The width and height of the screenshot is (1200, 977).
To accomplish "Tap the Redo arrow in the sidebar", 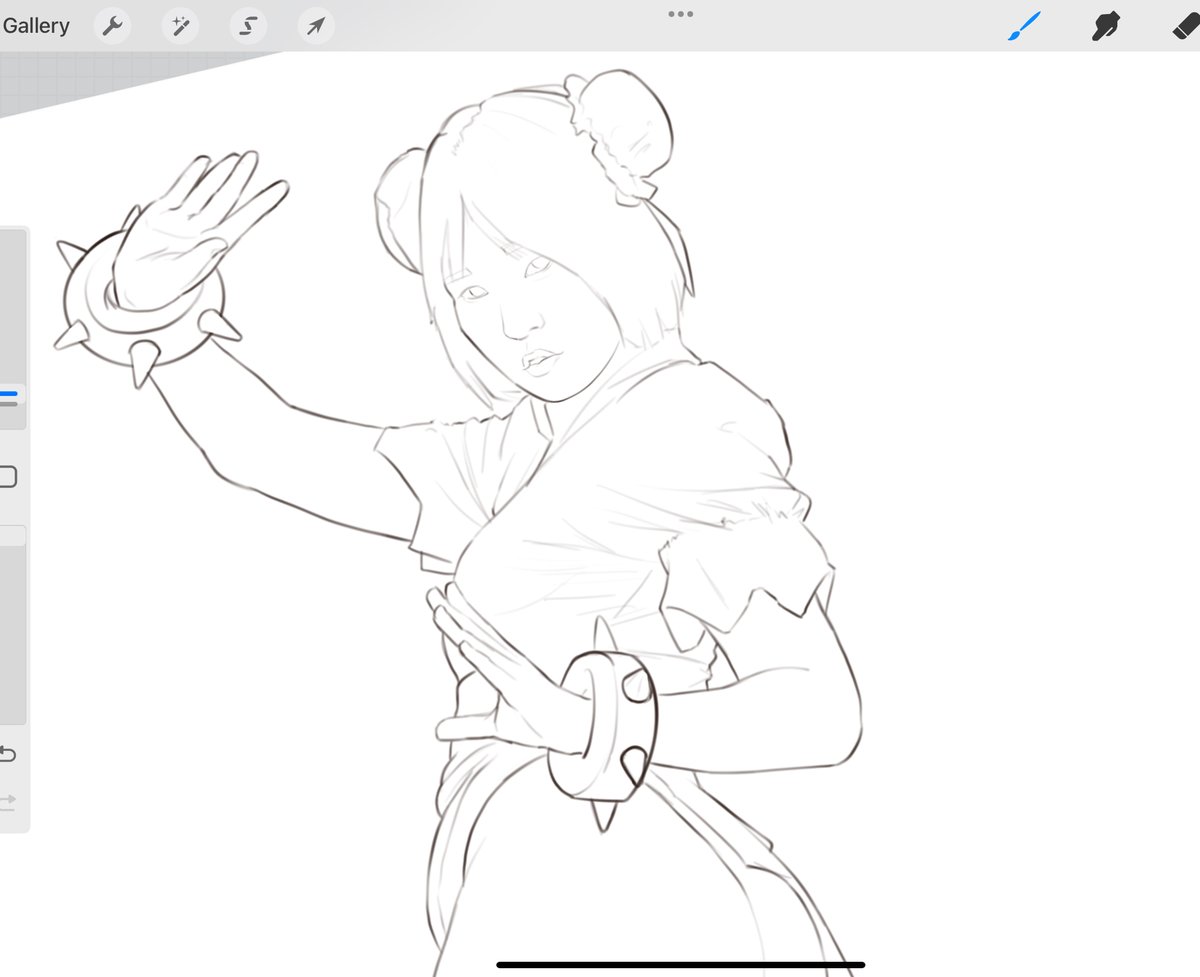I will pos(11,800).
